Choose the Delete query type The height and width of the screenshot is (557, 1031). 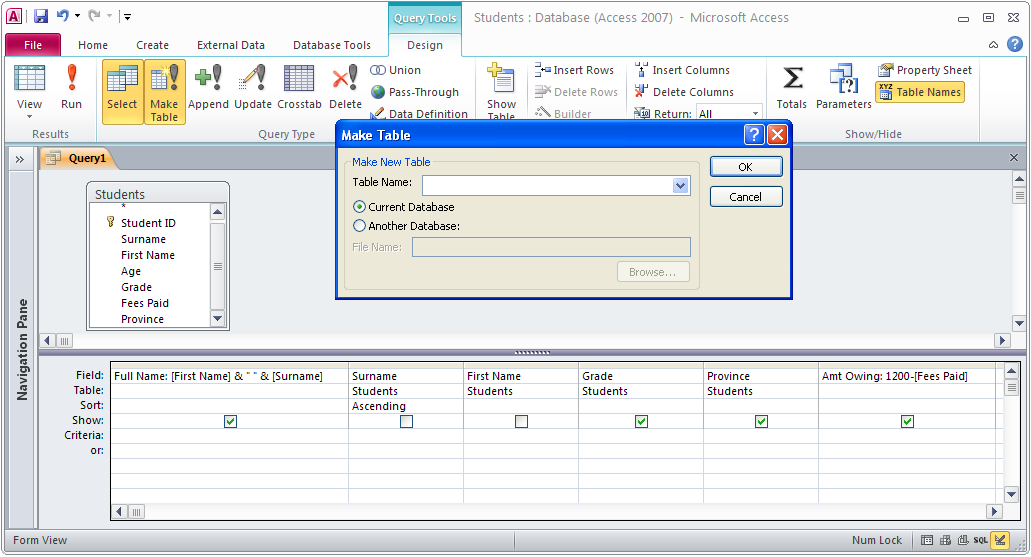[x=345, y=87]
